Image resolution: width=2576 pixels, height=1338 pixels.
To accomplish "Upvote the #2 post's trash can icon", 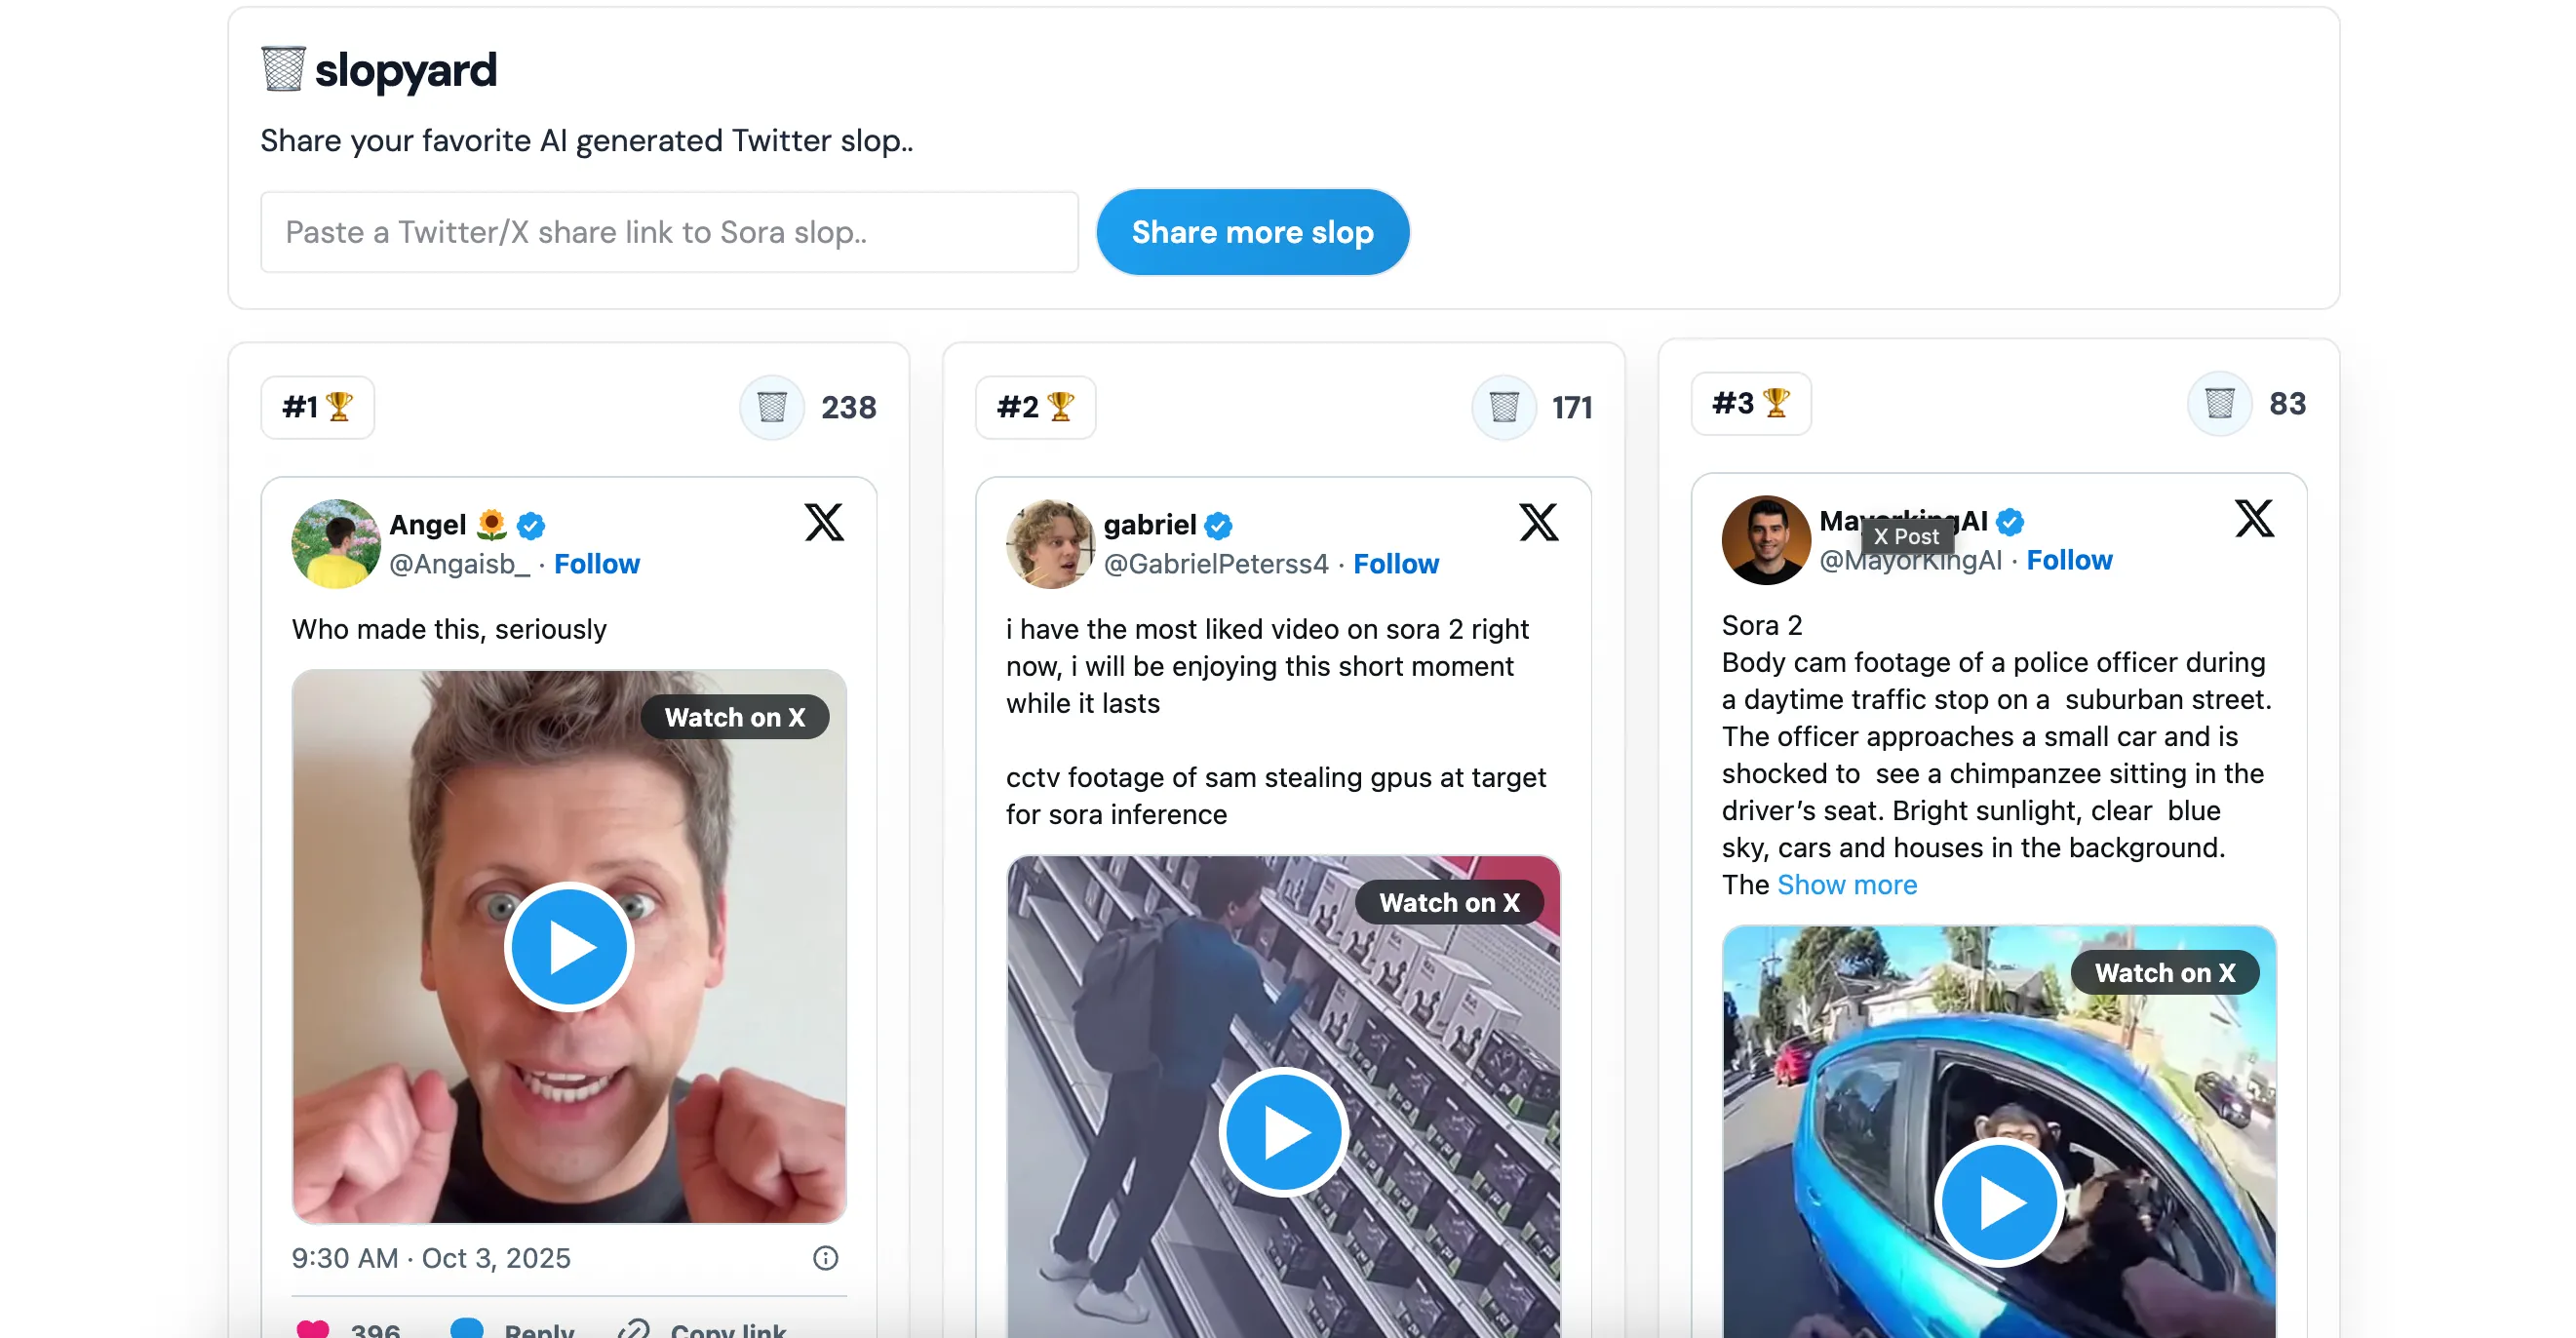I will pos(1504,407).
